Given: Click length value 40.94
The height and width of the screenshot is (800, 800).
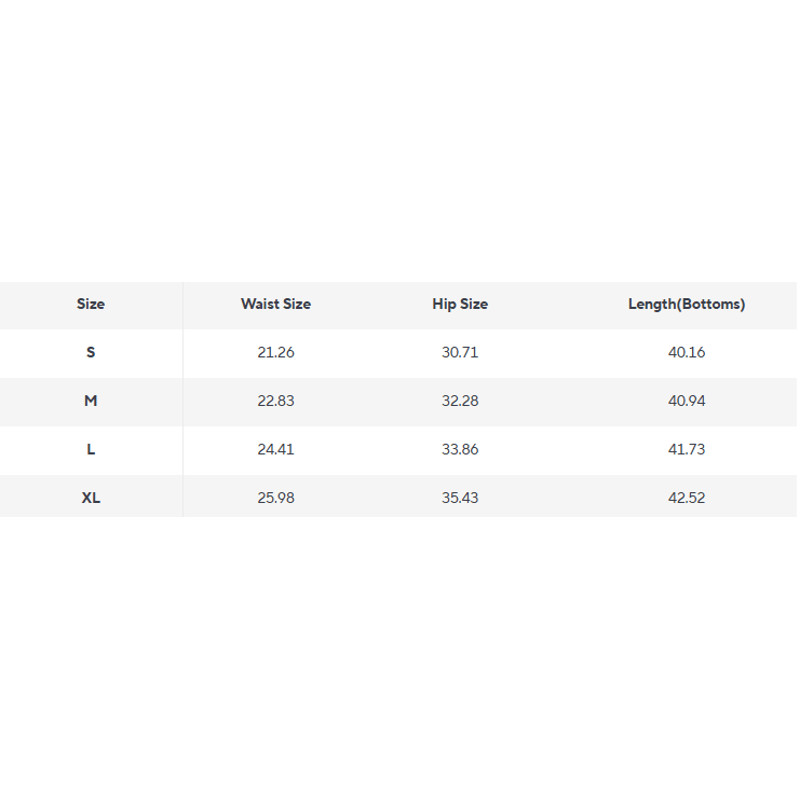Looking at the screenshot, I should coord(686,400).
